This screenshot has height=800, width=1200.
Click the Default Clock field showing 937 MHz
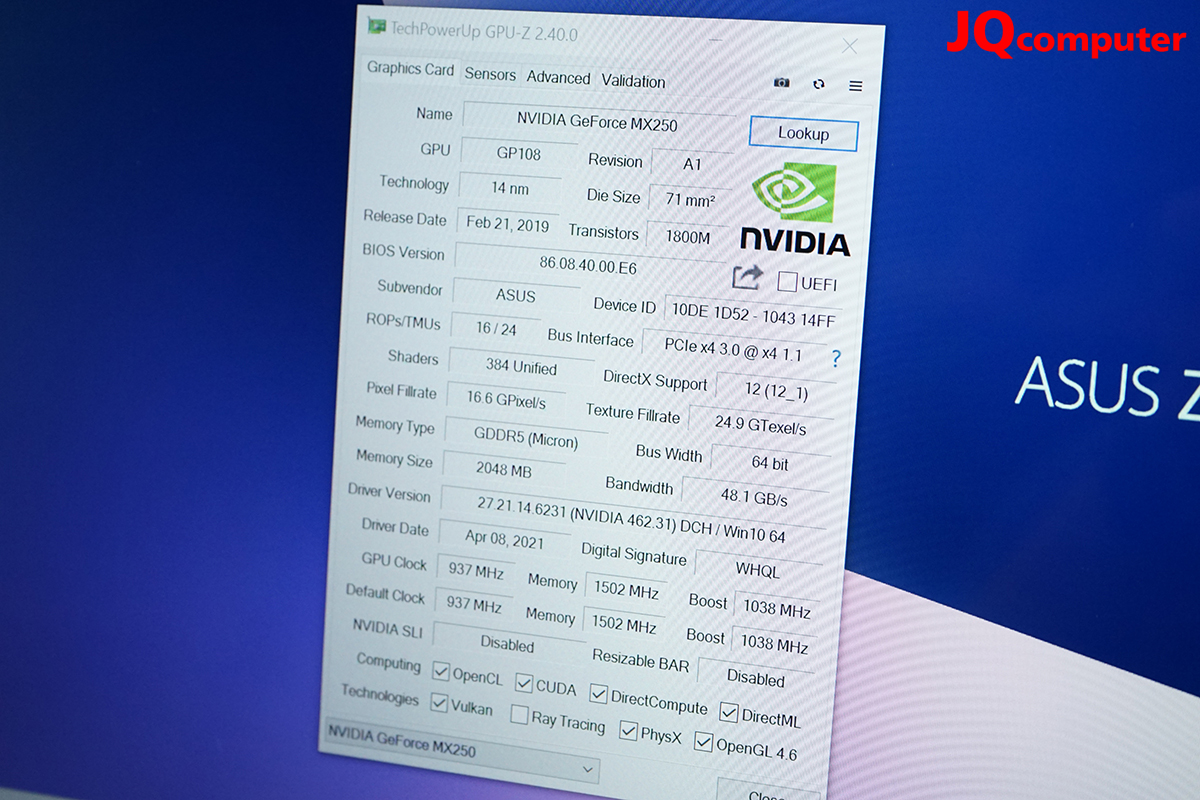[473, 606]
